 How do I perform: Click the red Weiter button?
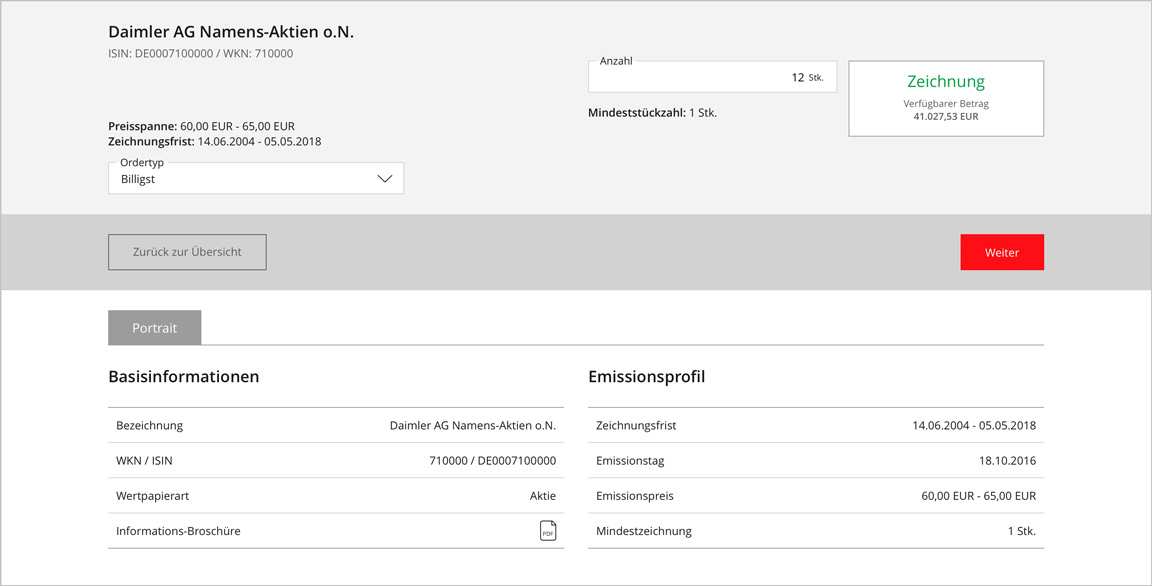pyautogui.click(x=1001, y=253)
